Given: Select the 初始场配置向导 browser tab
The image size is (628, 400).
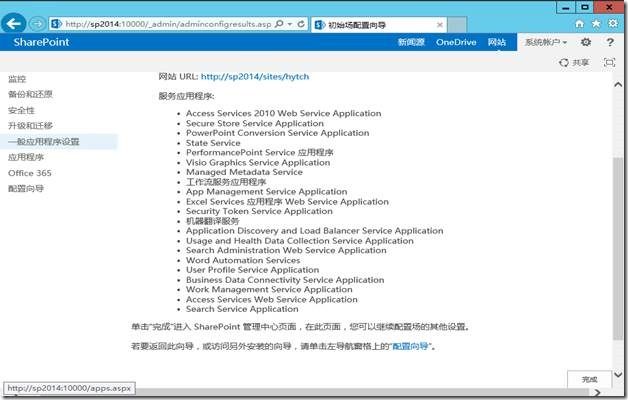Looking at the screenshot, I should [x=378, y=25].
